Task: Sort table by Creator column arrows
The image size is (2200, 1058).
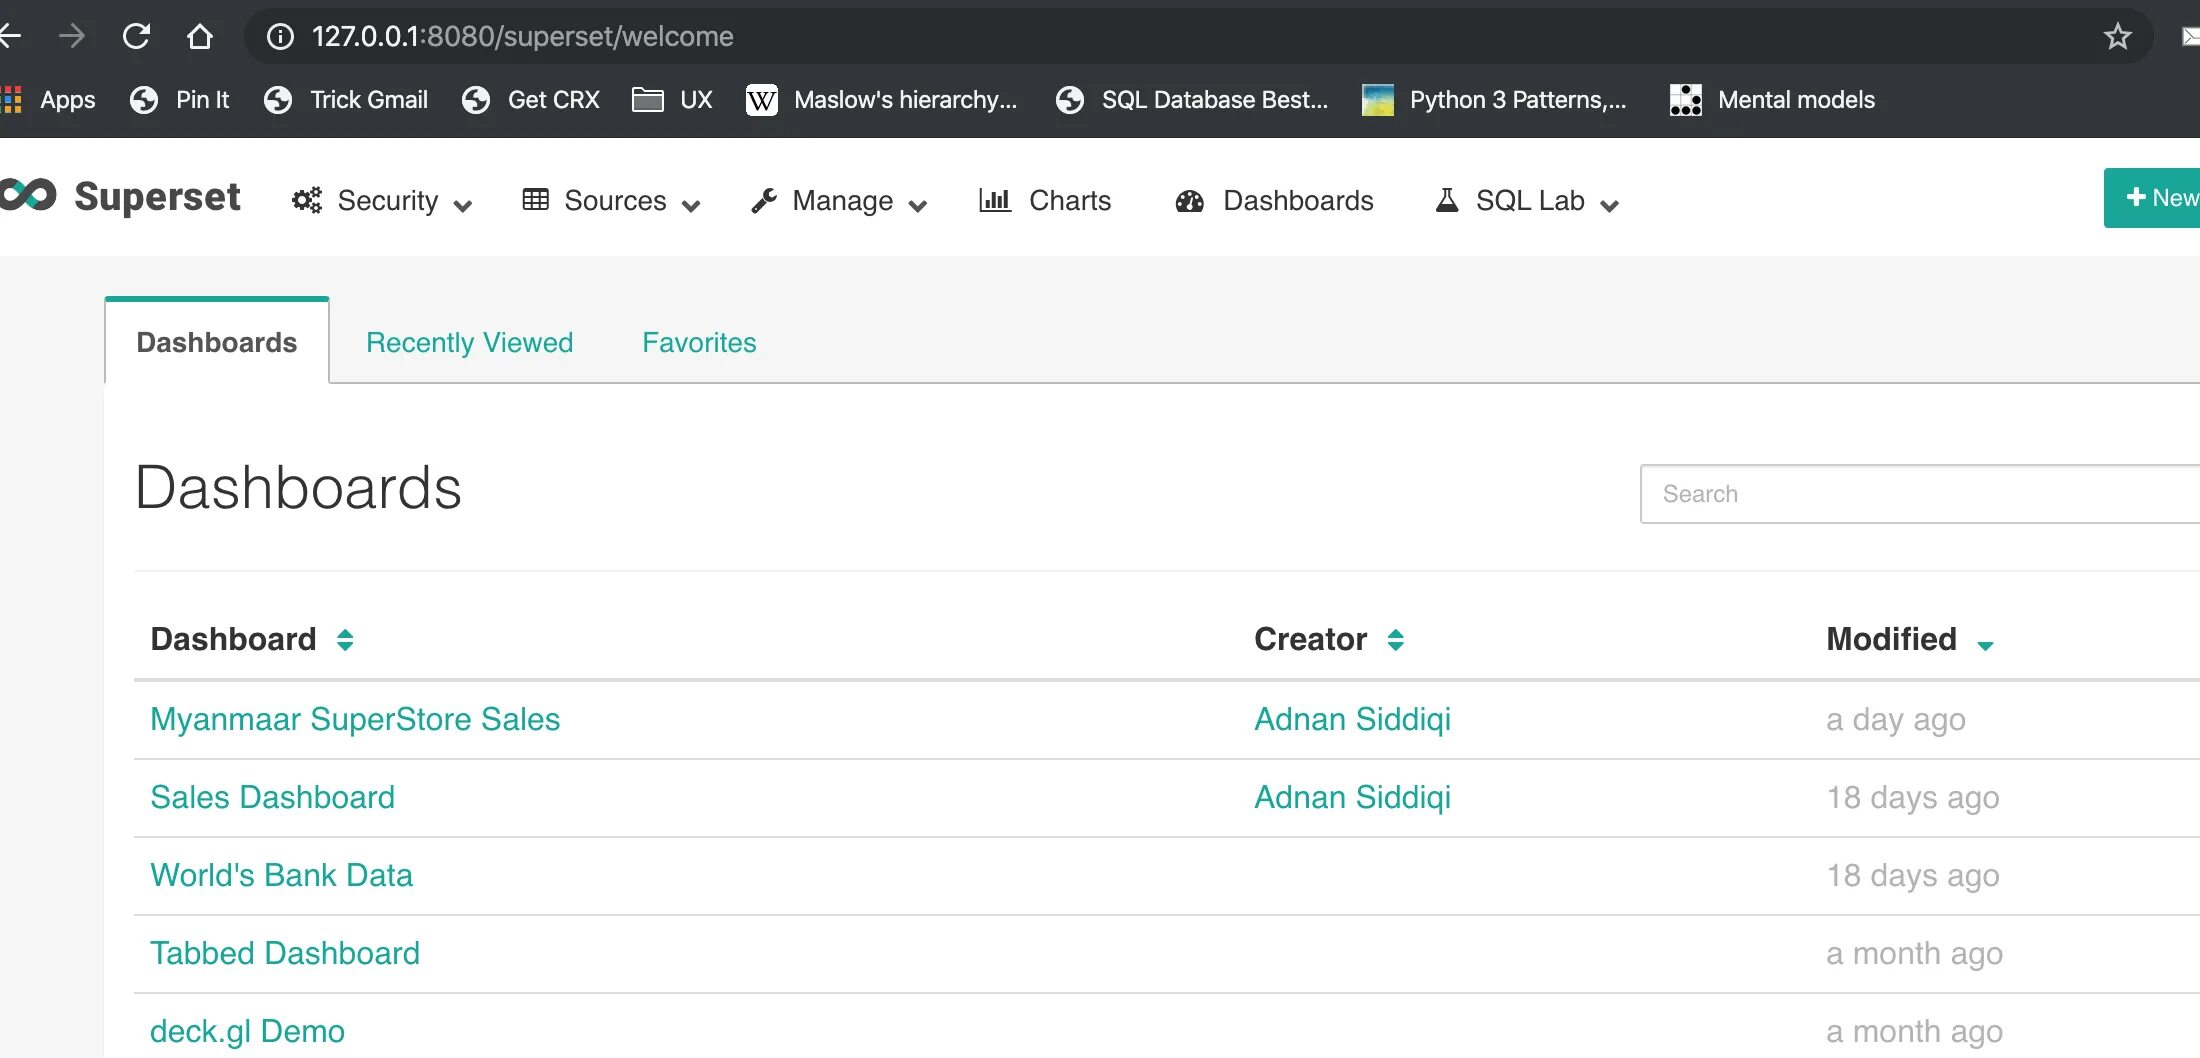Action: 1396,640
